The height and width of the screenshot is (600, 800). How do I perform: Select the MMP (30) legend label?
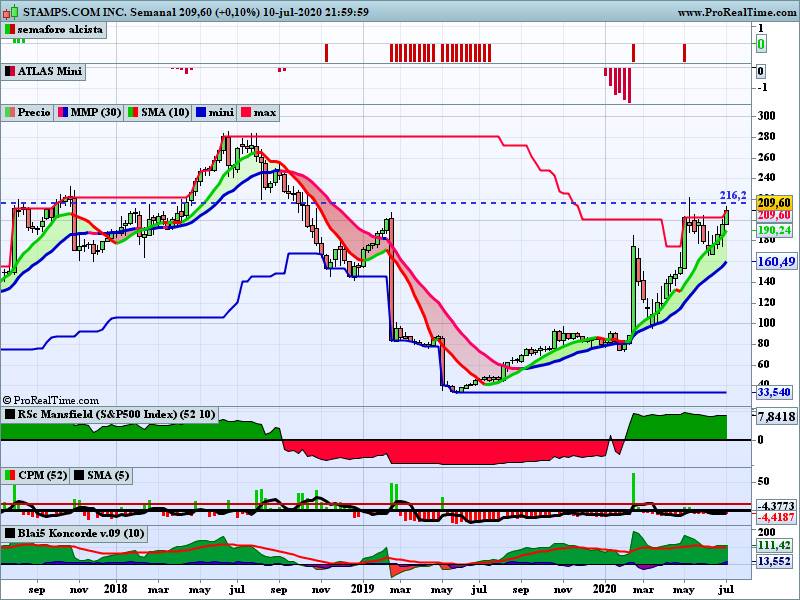pos(95,112)
